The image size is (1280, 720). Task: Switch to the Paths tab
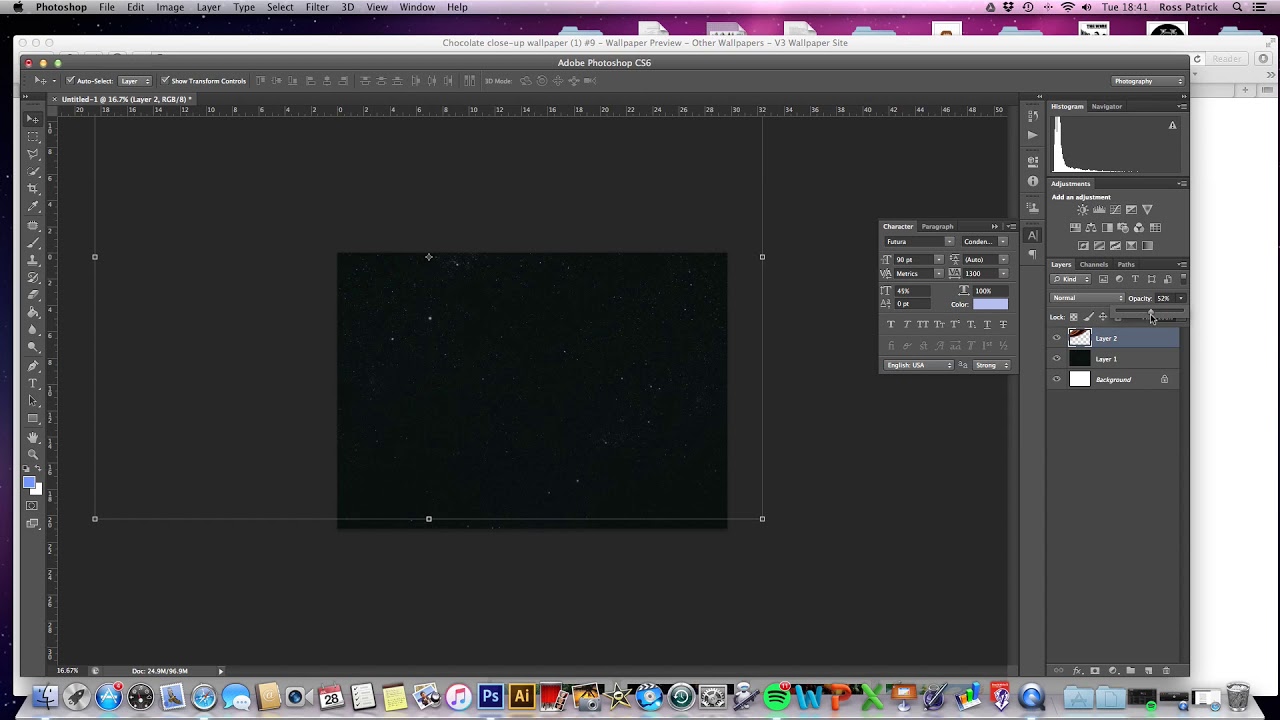pos(1126,264)
